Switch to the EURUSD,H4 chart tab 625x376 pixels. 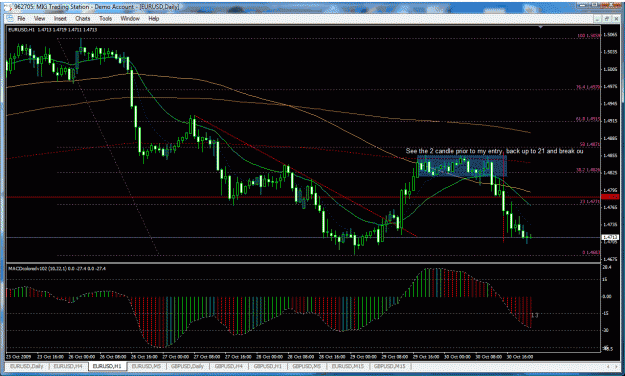click(68, 366)
